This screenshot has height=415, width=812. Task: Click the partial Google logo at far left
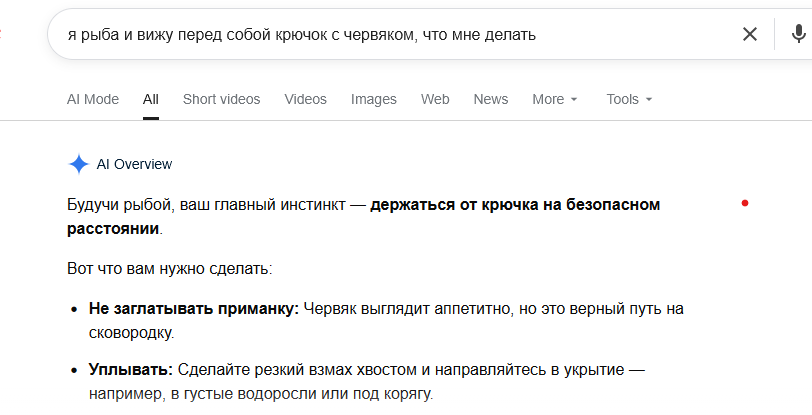click(1, 35)
